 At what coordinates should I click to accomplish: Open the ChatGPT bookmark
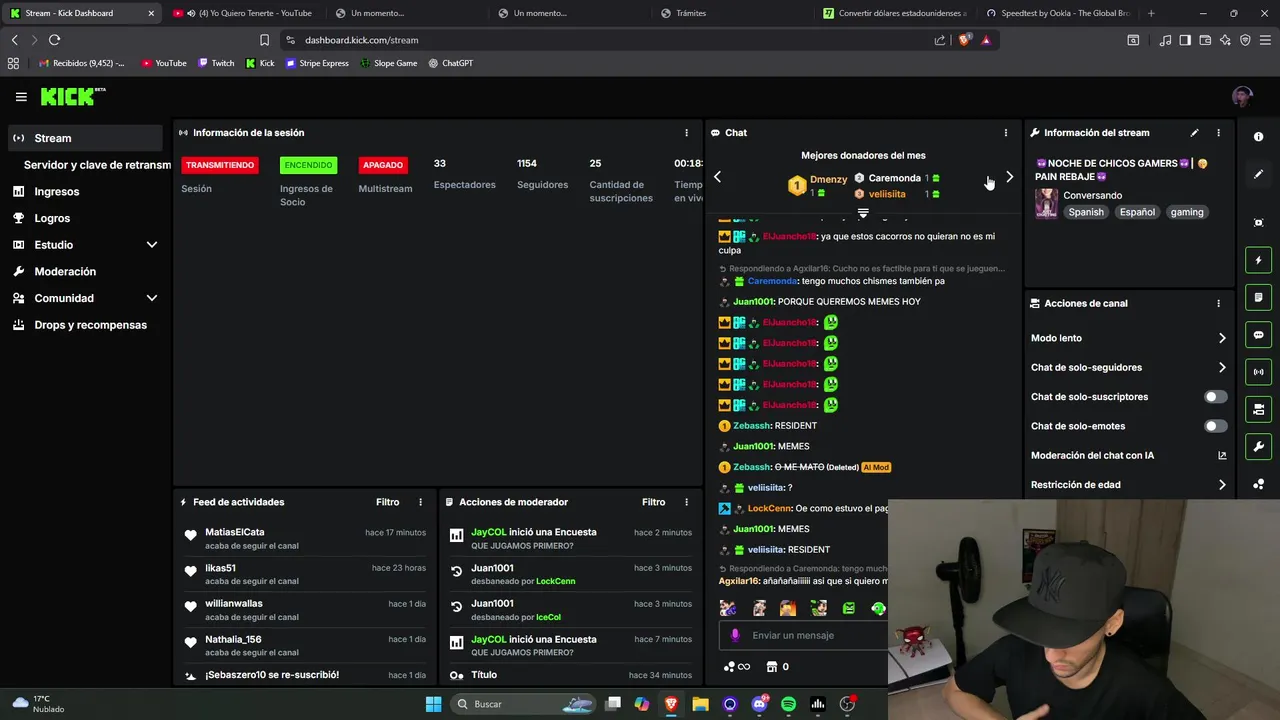tap(450, 63)
